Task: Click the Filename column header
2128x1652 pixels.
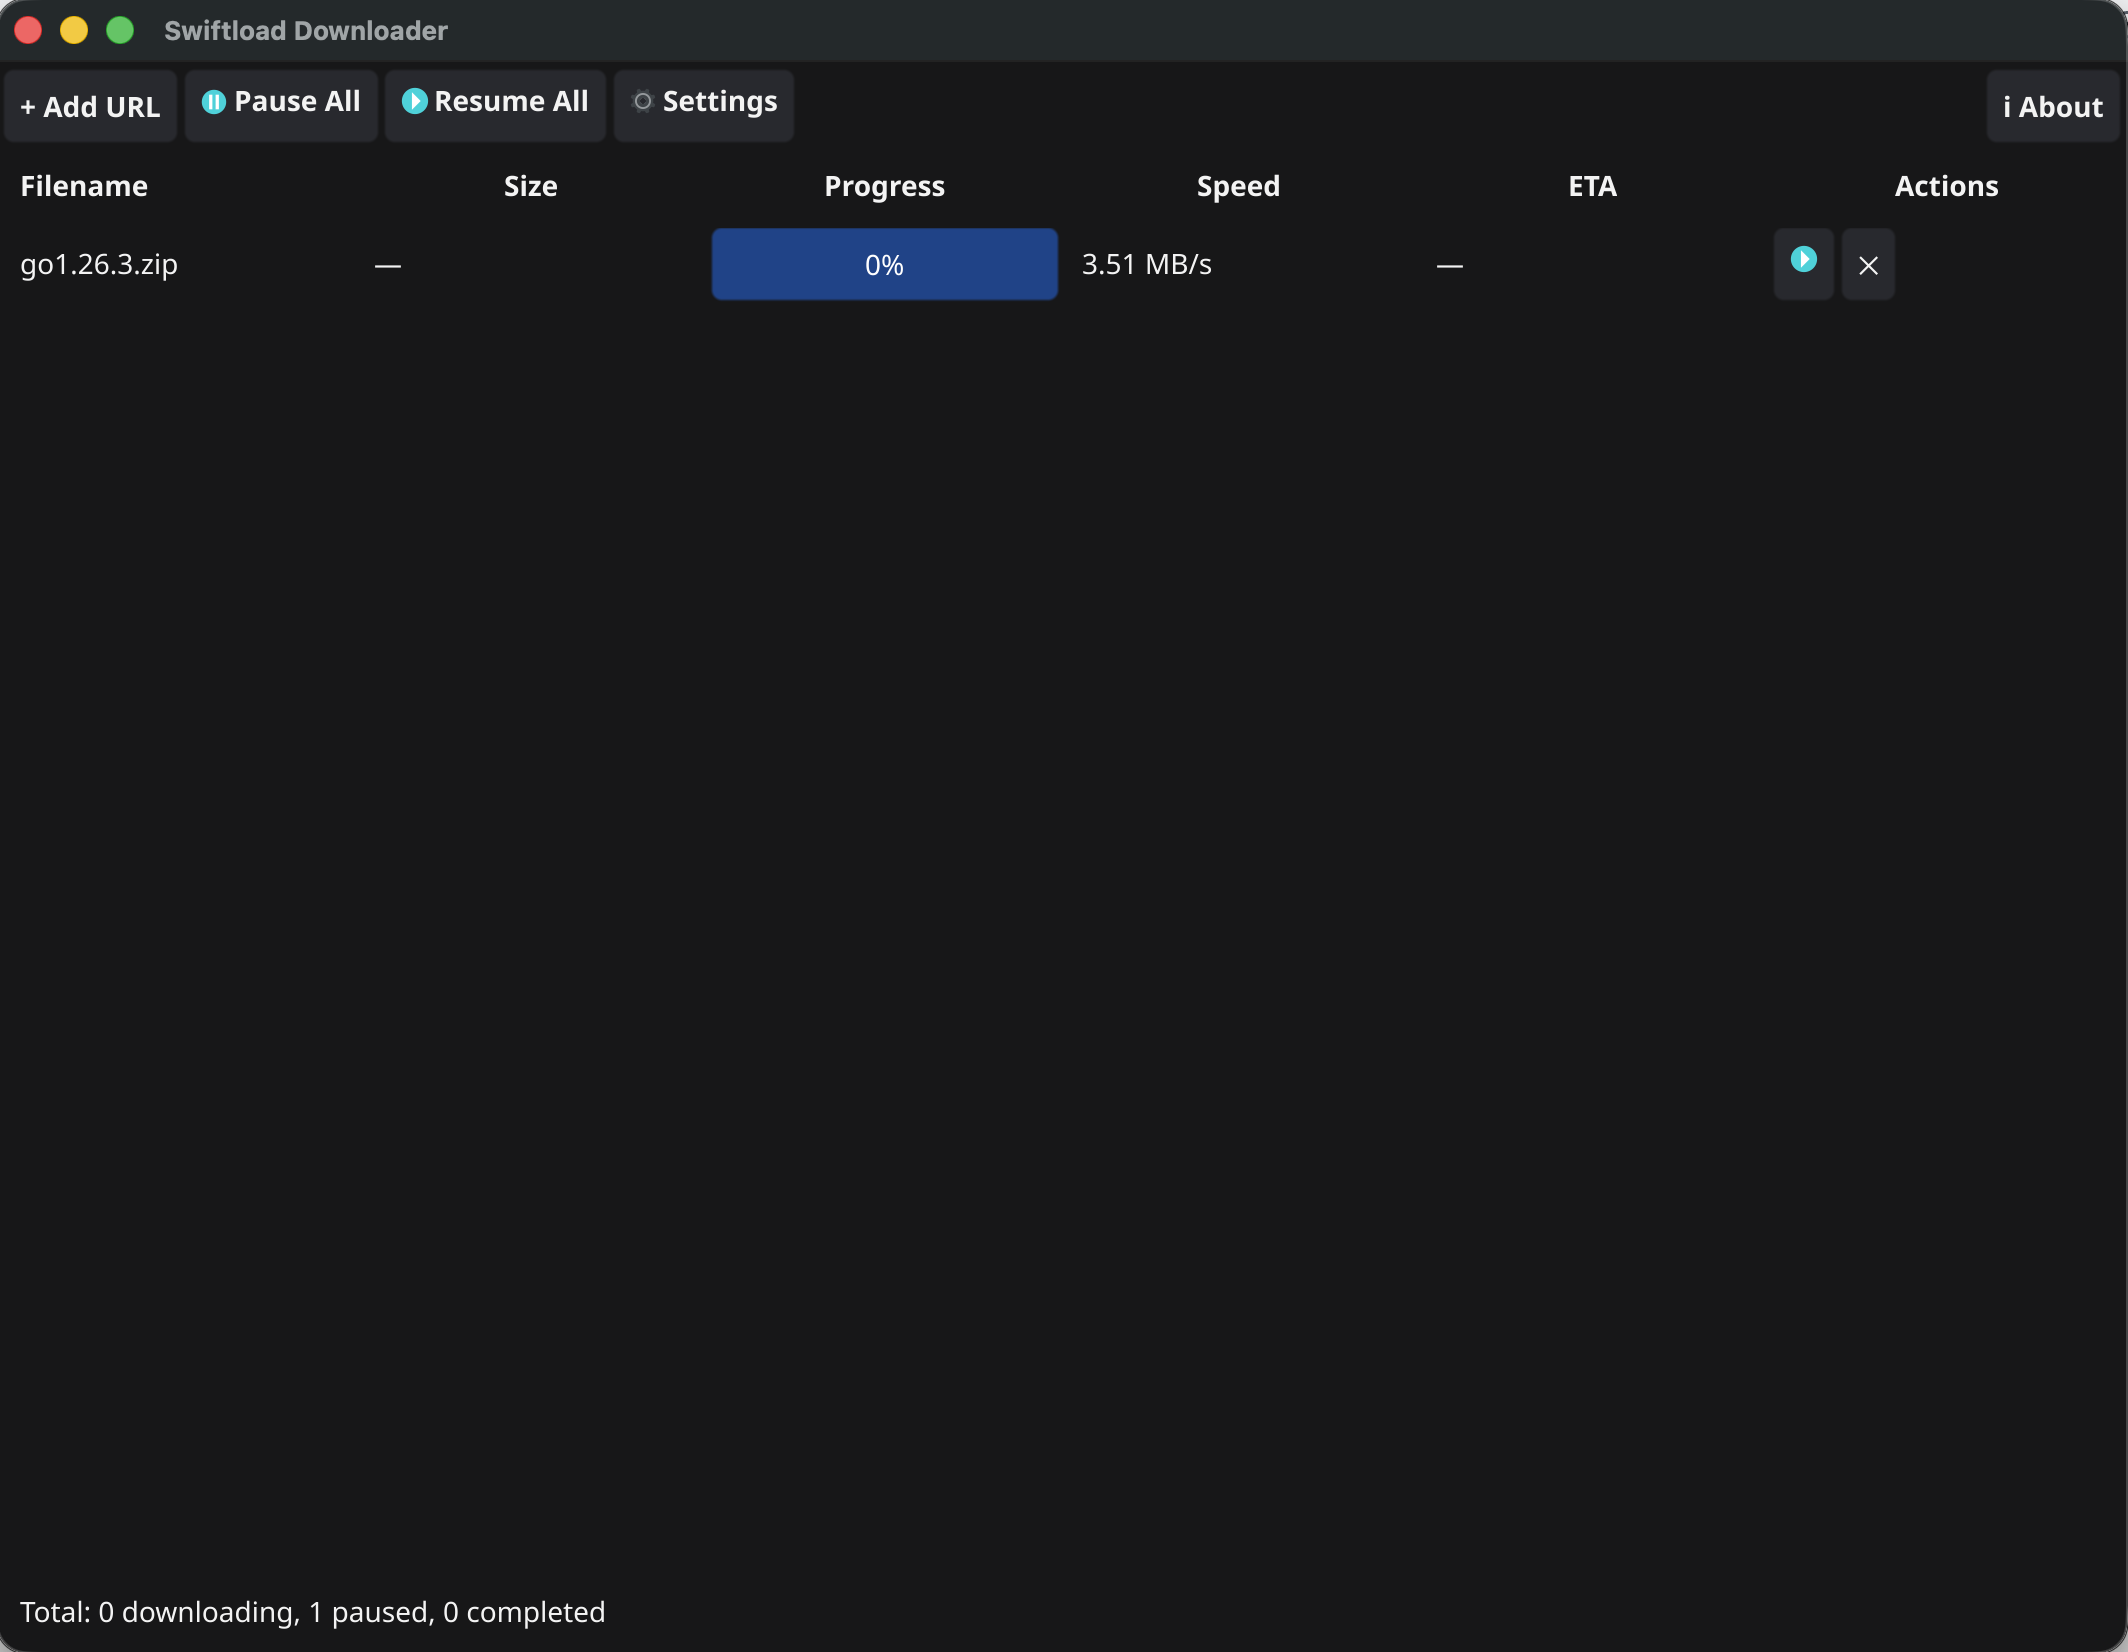Action: [x=84, y=186]
